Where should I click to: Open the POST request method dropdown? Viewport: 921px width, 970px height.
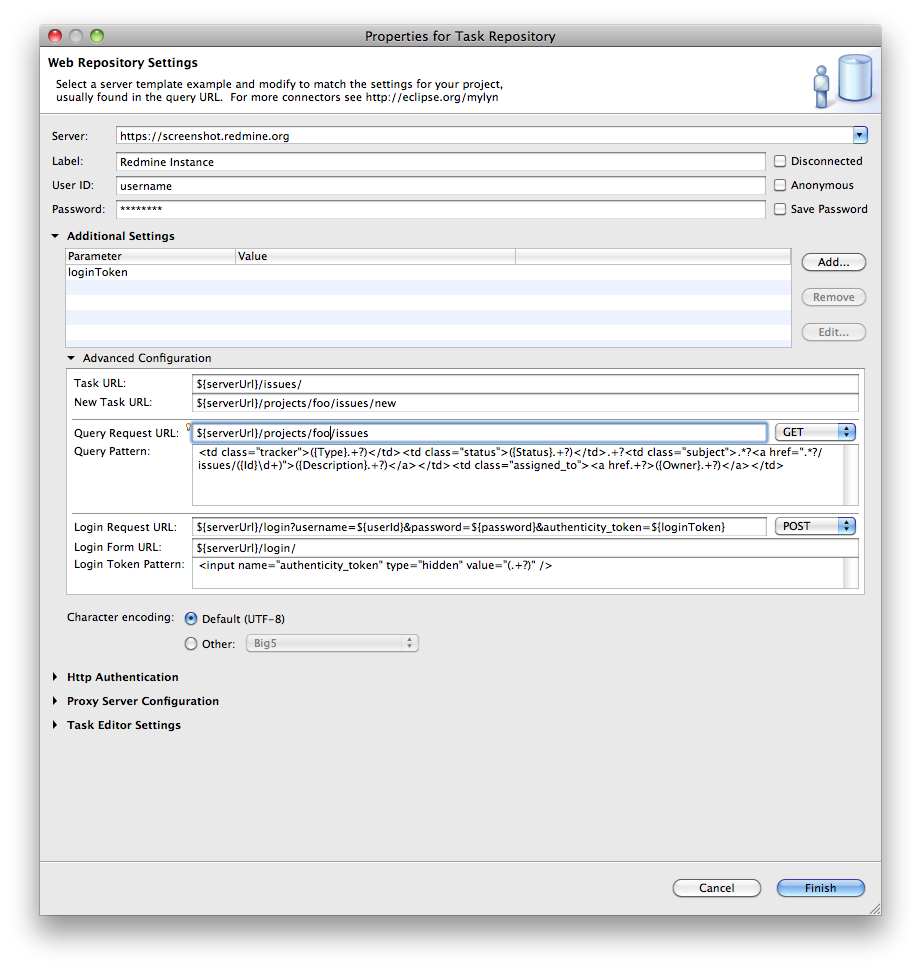[815, 526]
